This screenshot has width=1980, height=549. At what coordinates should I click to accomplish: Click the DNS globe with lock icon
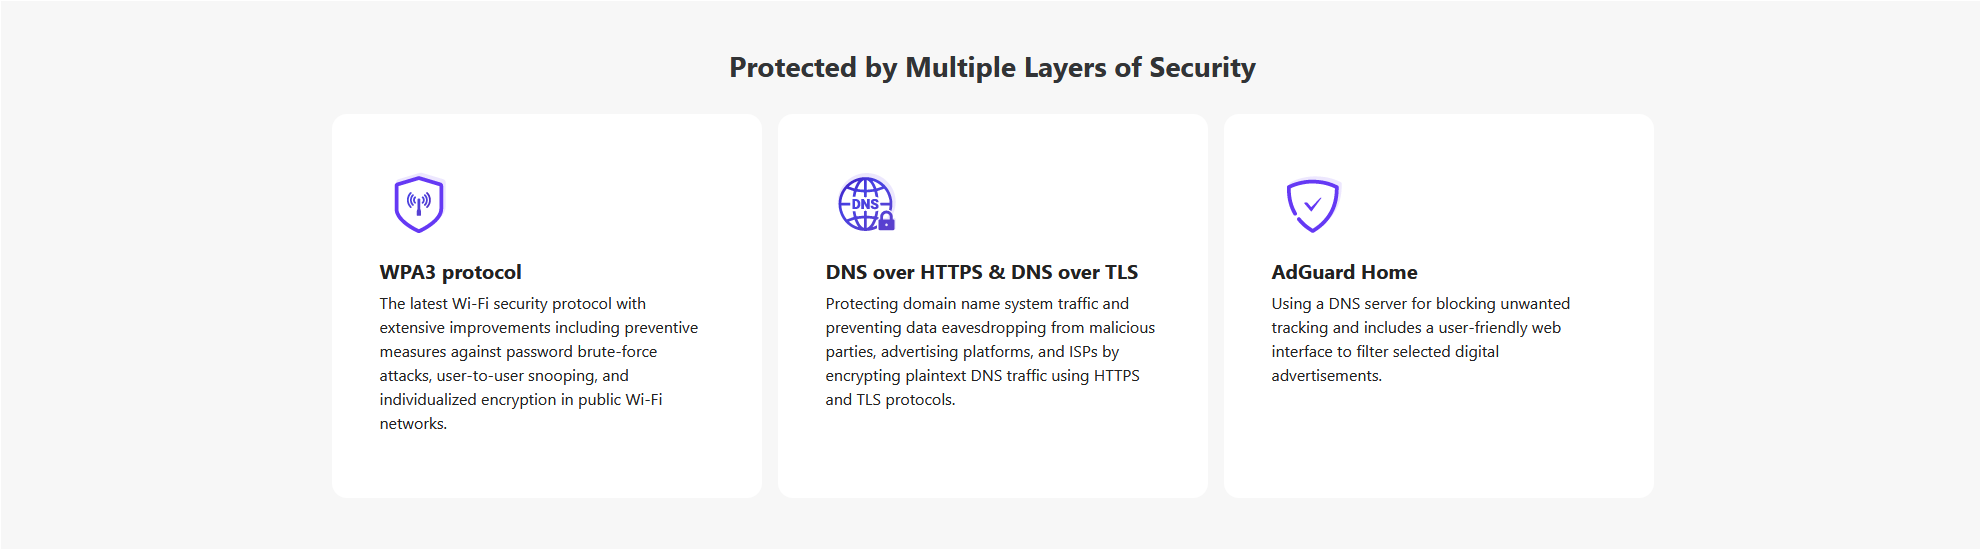click(866, 204)
